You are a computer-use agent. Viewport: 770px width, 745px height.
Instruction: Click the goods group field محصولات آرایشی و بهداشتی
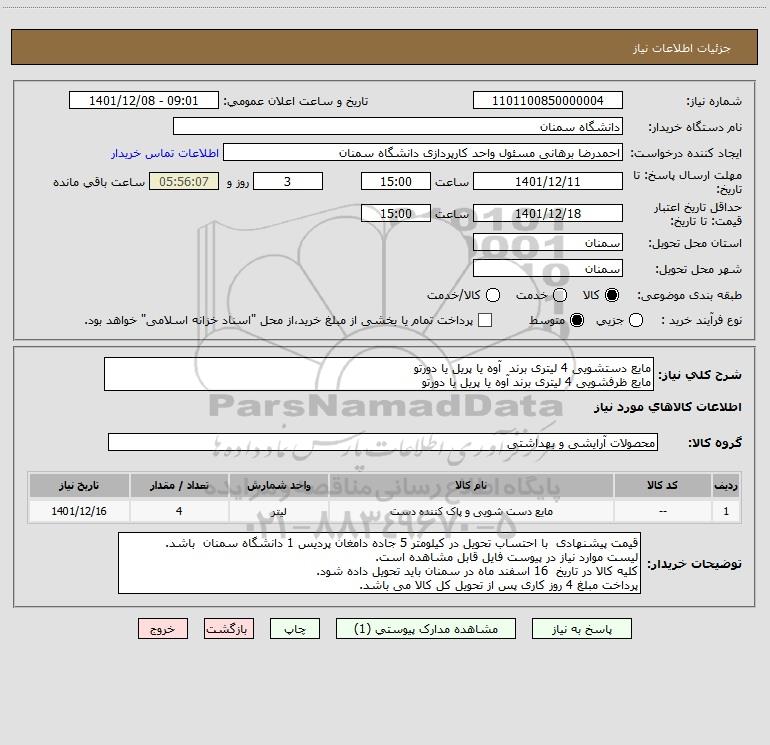pyautogui.click(x=383, y=442)
